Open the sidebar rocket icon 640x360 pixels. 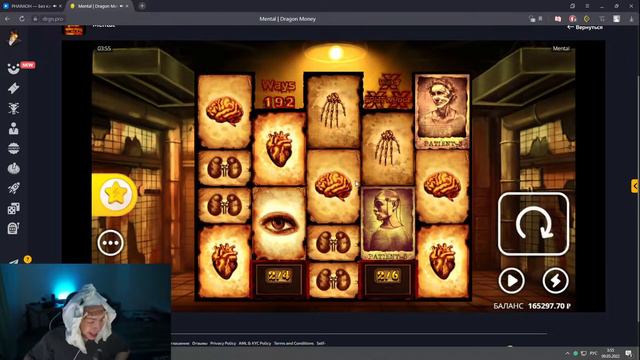click(13, 188)
